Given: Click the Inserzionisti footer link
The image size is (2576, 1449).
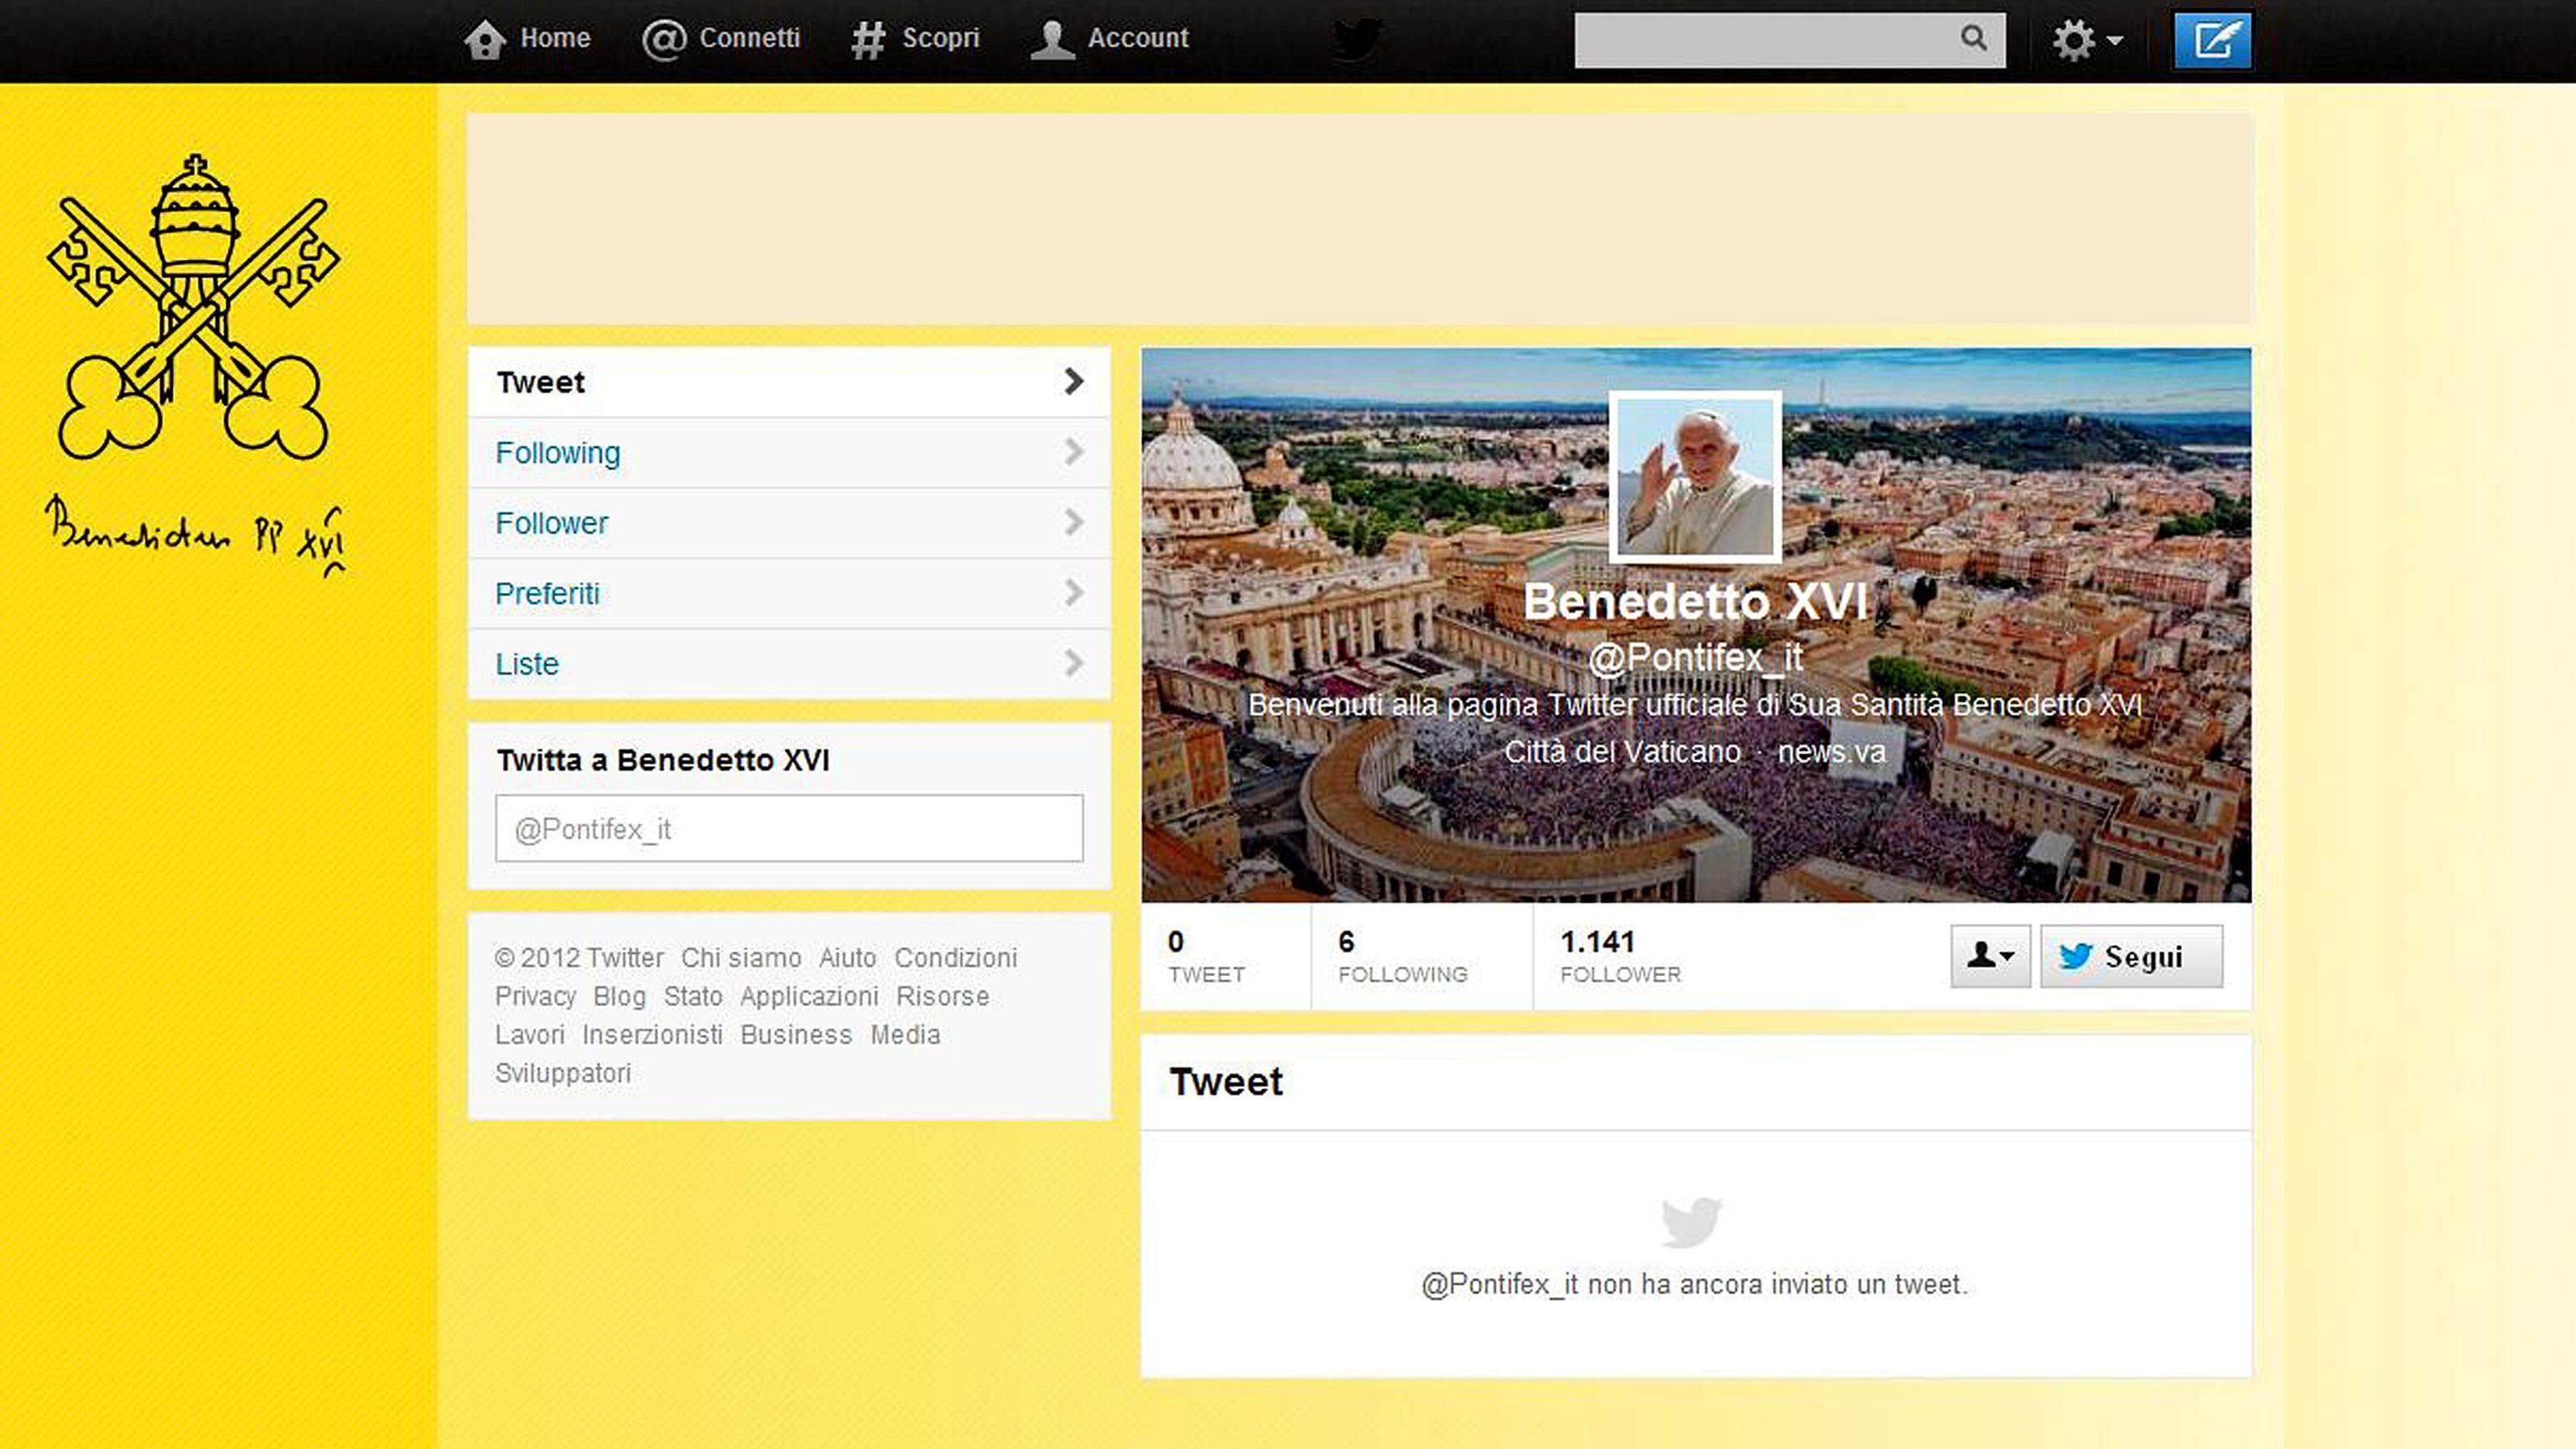Looking at the screenshot, I should point(652,1035).
